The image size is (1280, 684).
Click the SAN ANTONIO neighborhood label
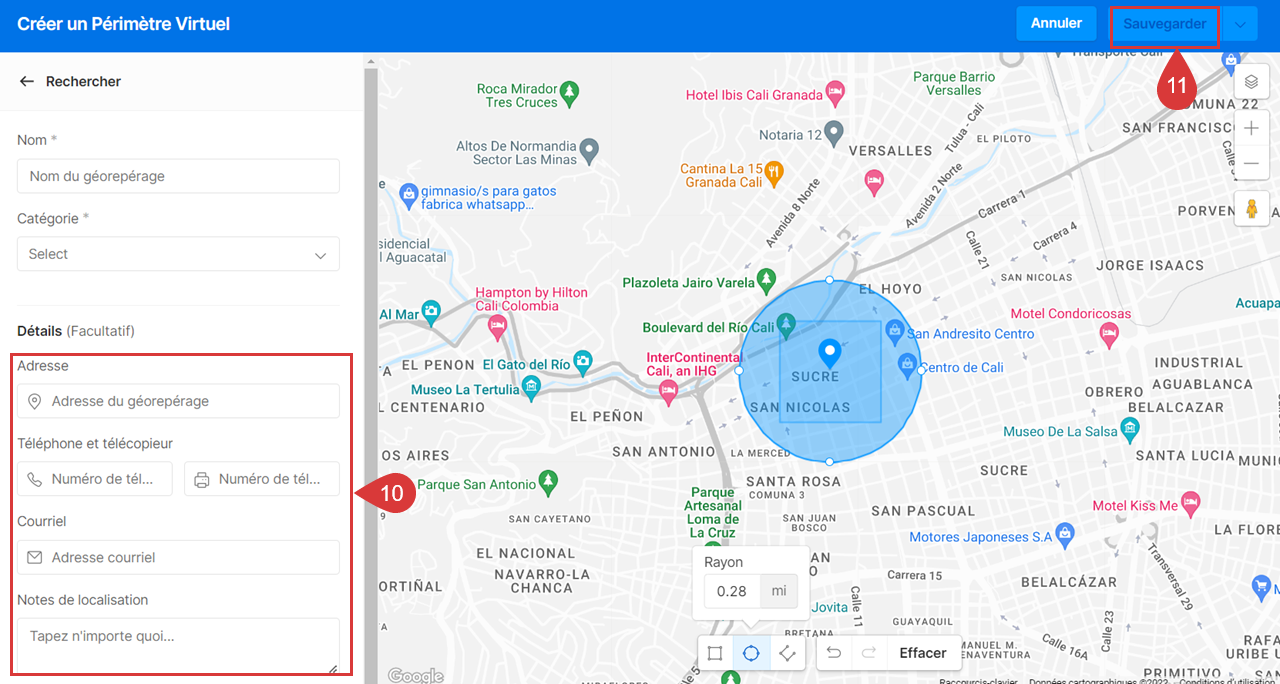[x=664, y=452]
